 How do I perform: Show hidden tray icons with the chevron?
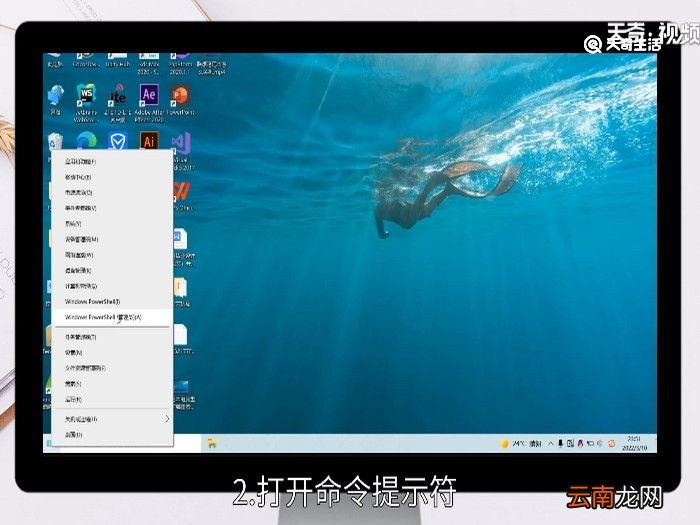(x=551, y=443)
